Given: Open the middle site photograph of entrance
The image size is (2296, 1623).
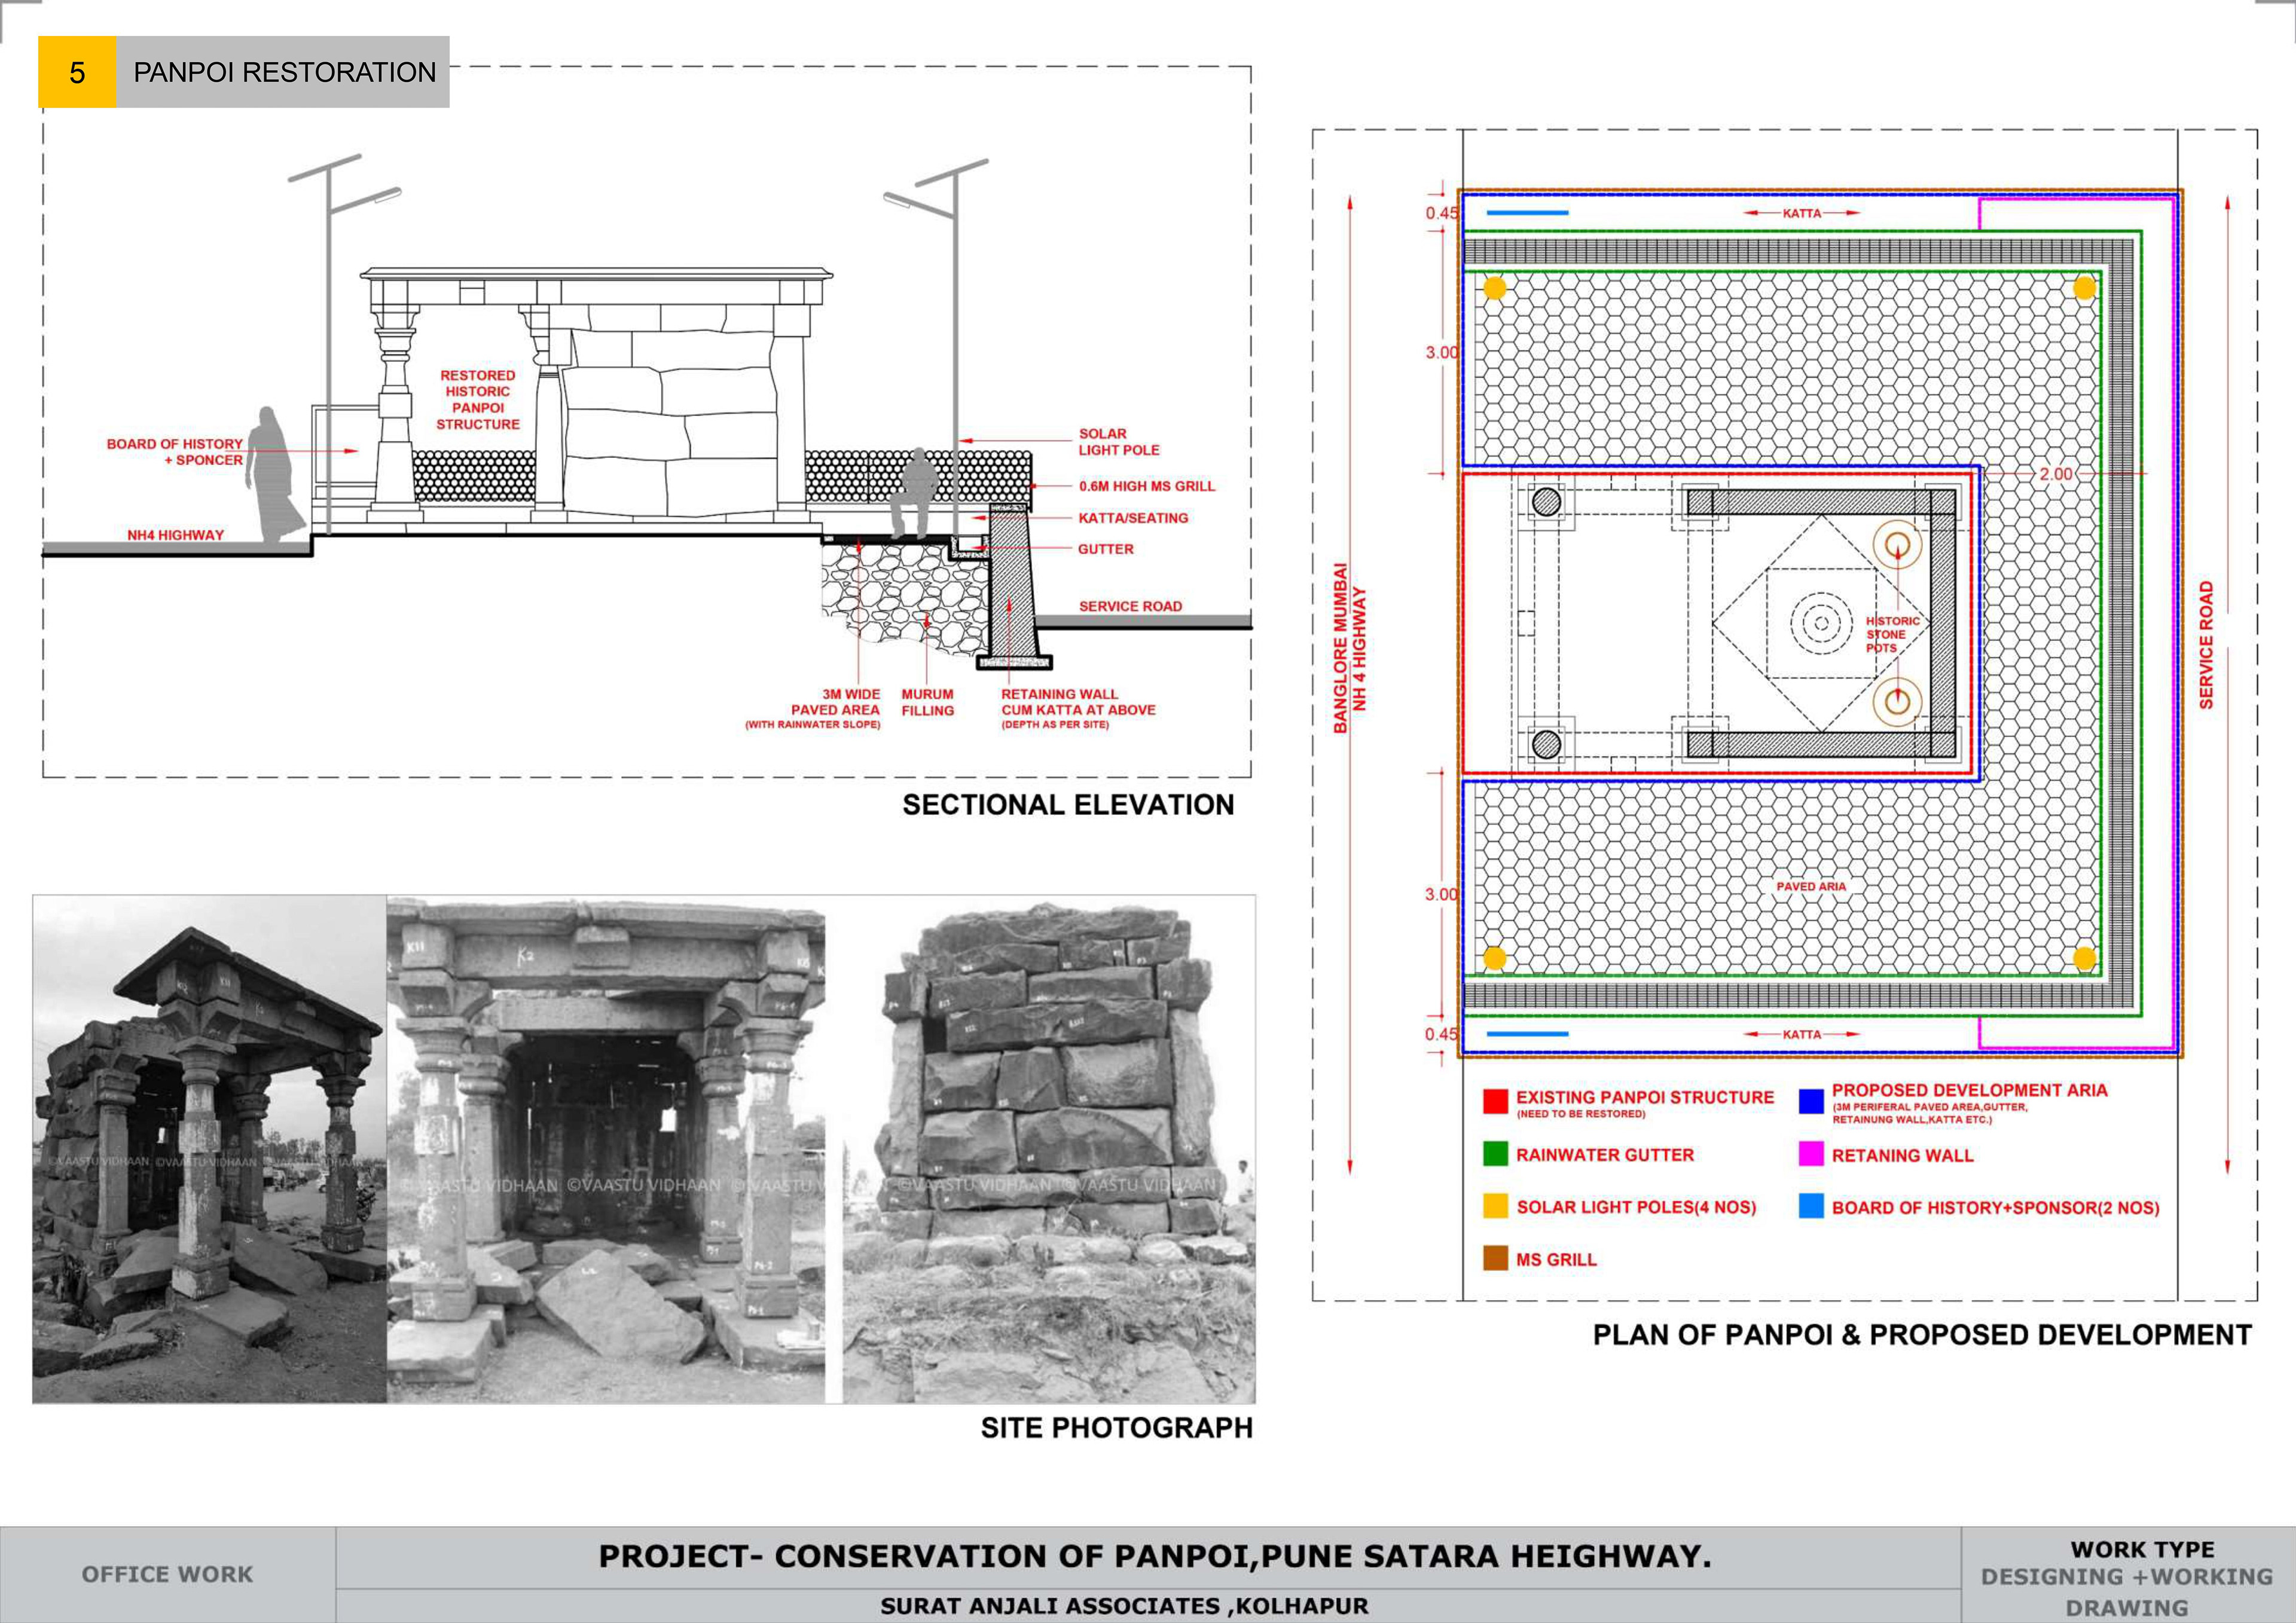Looking at the screenshot, I should click(x=606, y=1148).
